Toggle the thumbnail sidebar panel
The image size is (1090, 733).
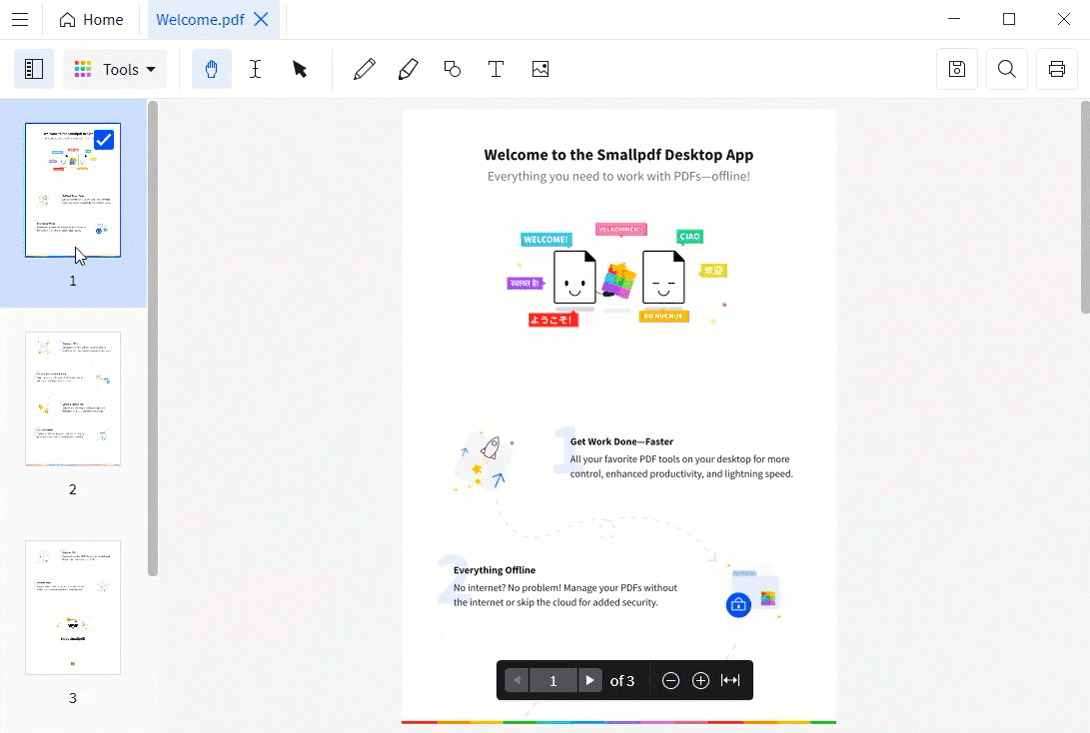(34, 69)
